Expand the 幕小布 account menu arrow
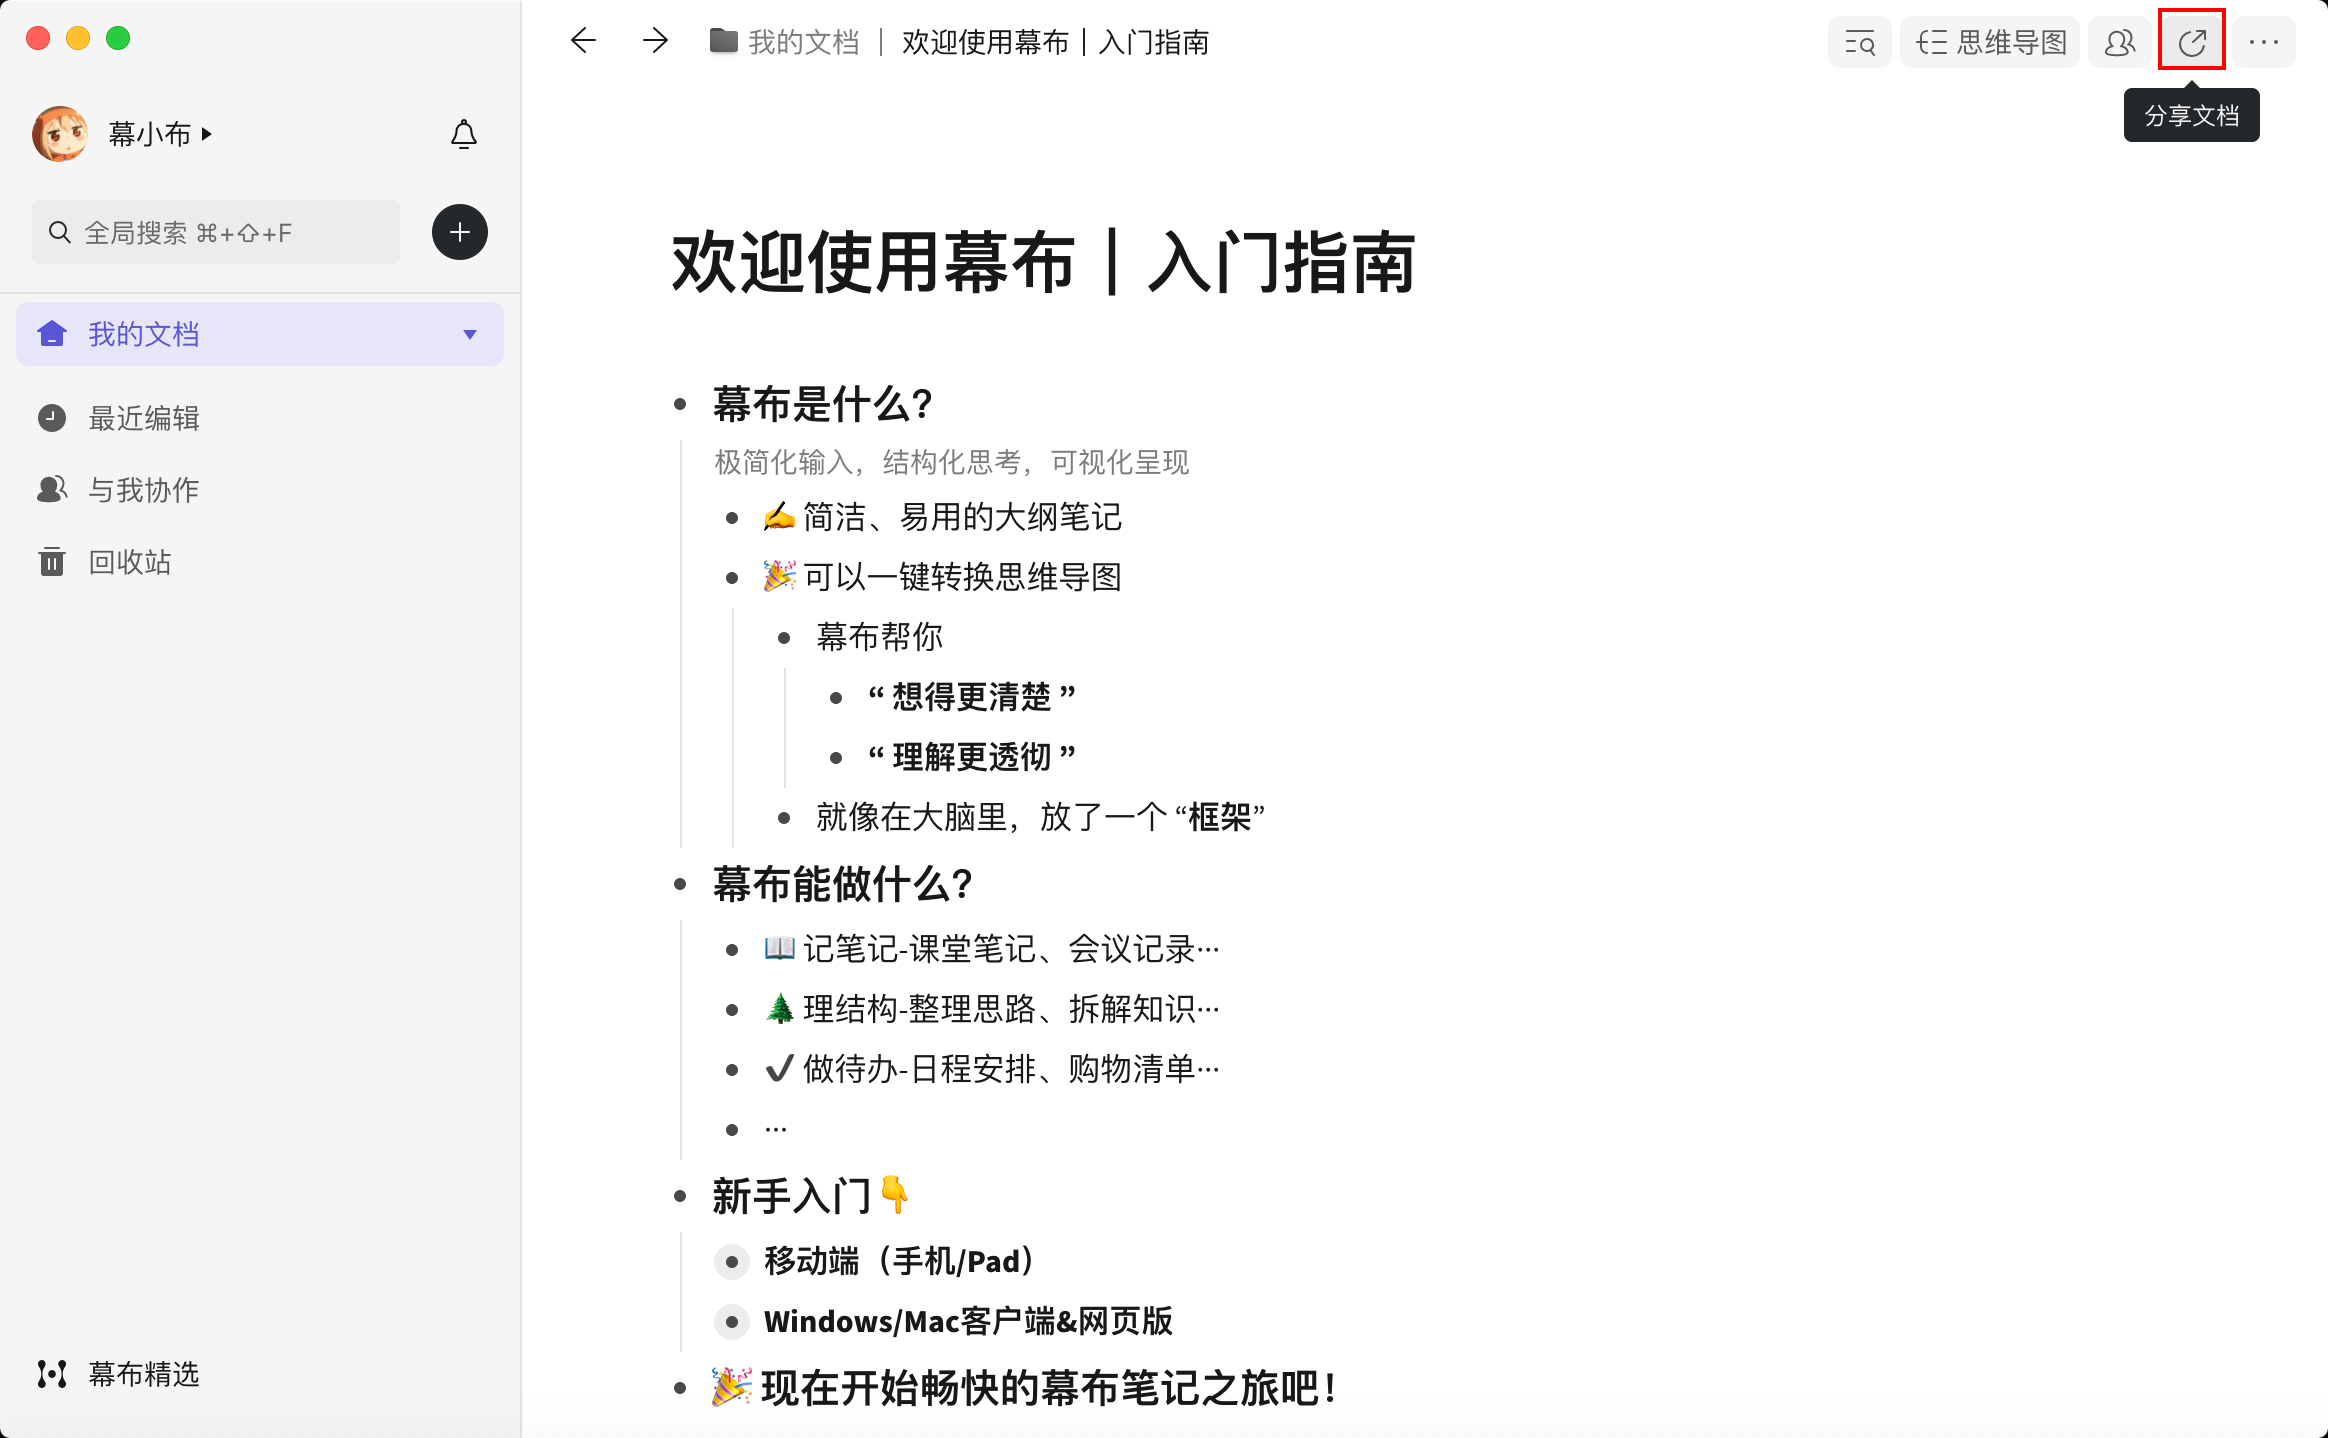Screen dimensions: 2328x1438 click(207, 134)
